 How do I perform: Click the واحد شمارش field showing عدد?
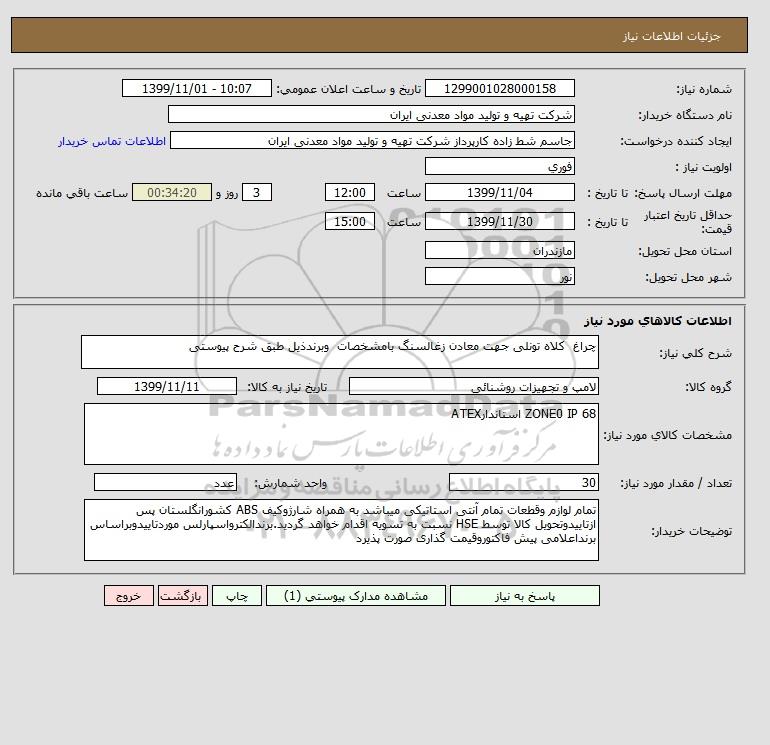click(165, 482)
